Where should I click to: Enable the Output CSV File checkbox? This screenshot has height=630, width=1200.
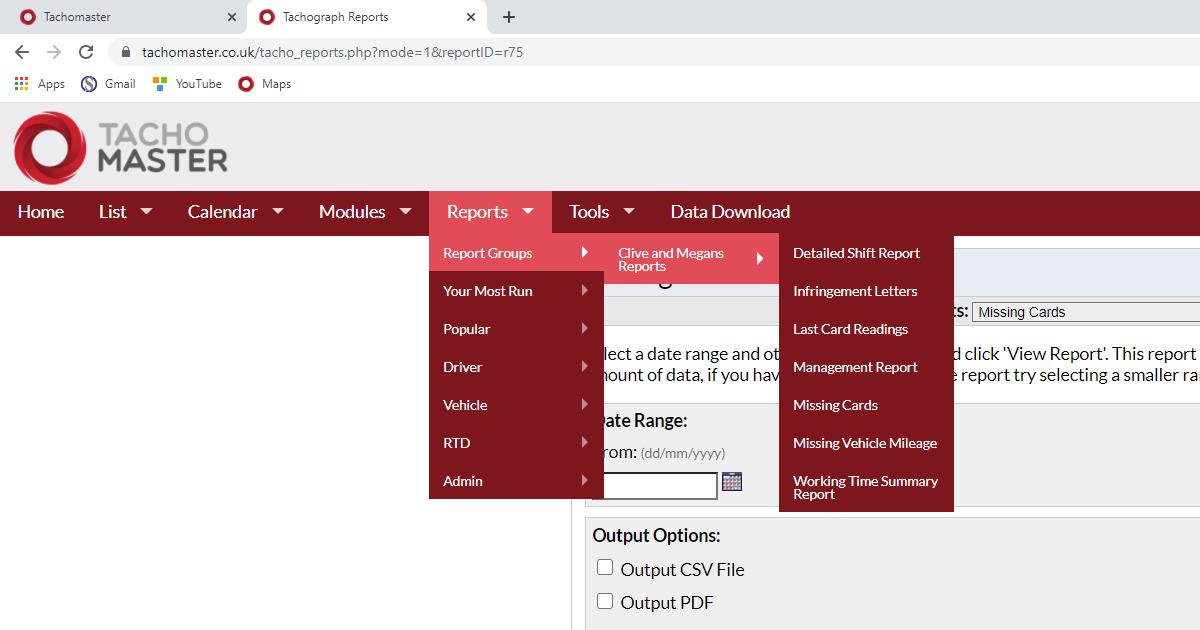pyautogui.click(x=605, y=568)
